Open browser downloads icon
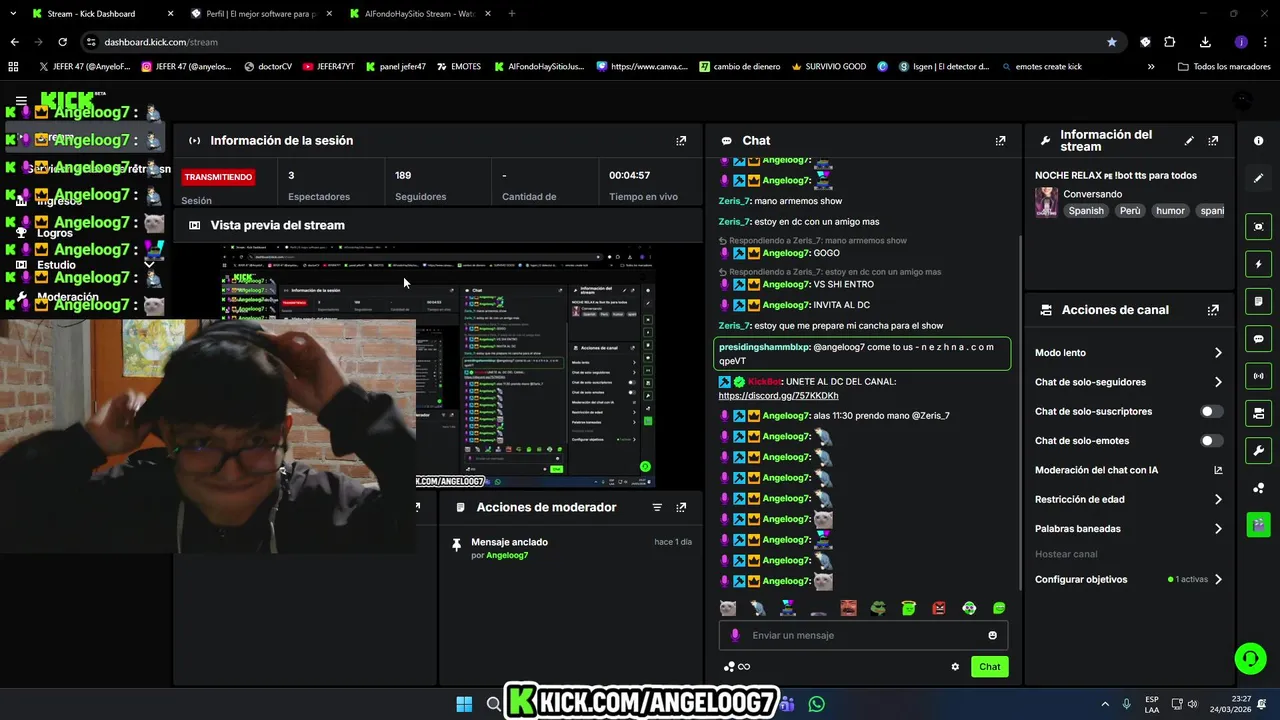The width and height of the screenshot is (1280, 720). [x=1205, y=42]
